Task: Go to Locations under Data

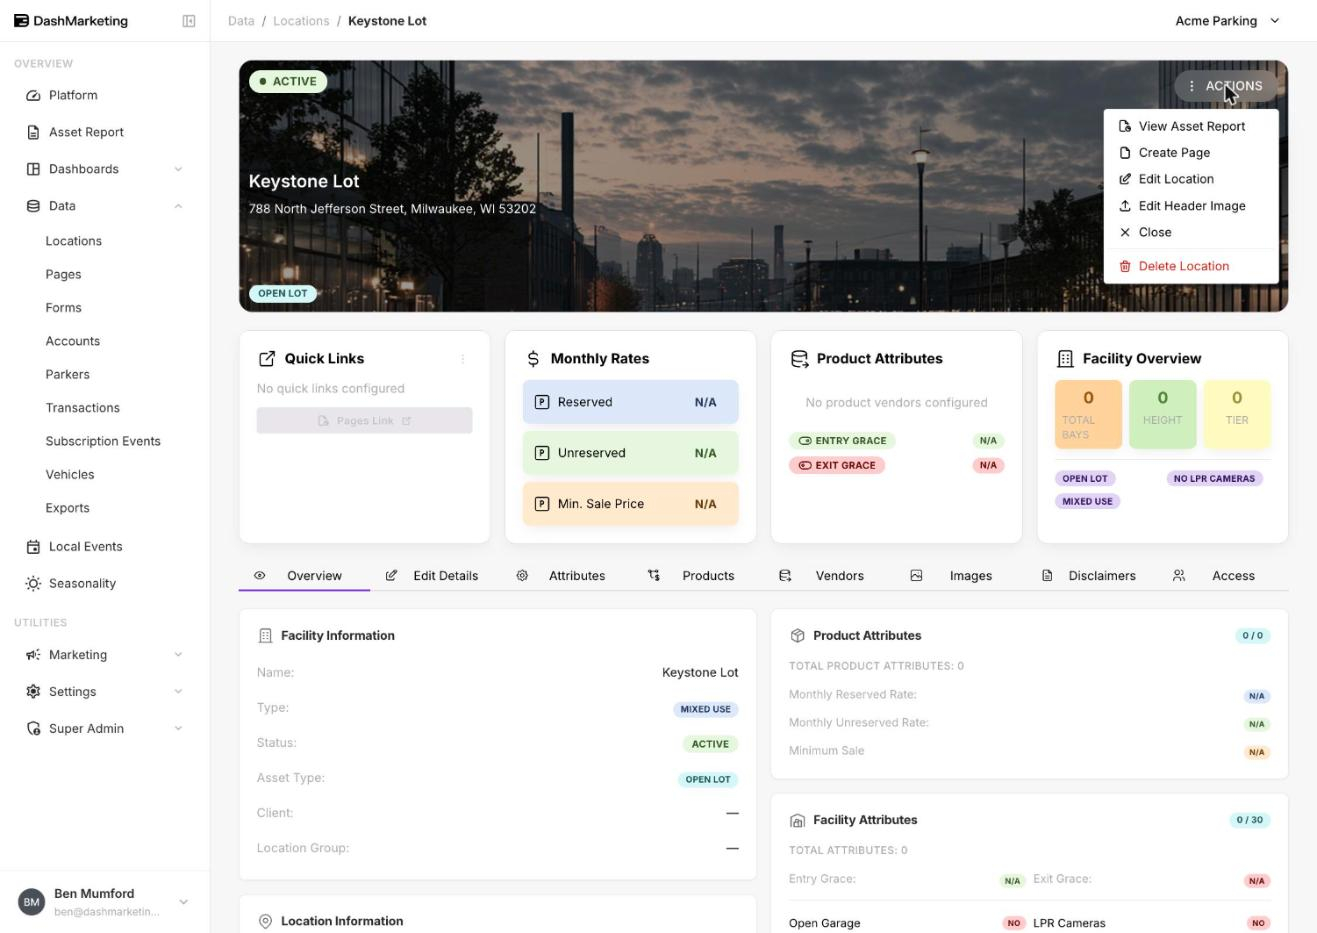Action: coord(73,241)
